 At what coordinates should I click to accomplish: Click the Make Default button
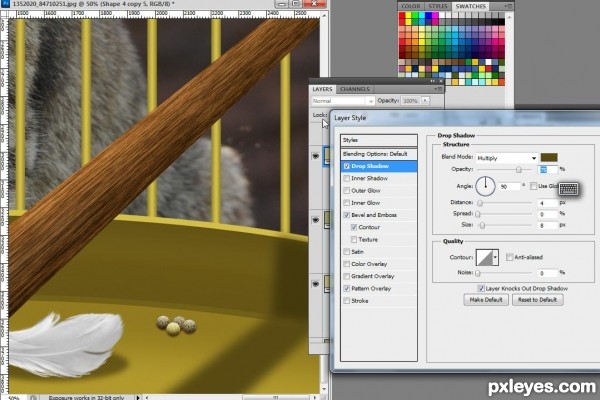[x=486, y=300]
